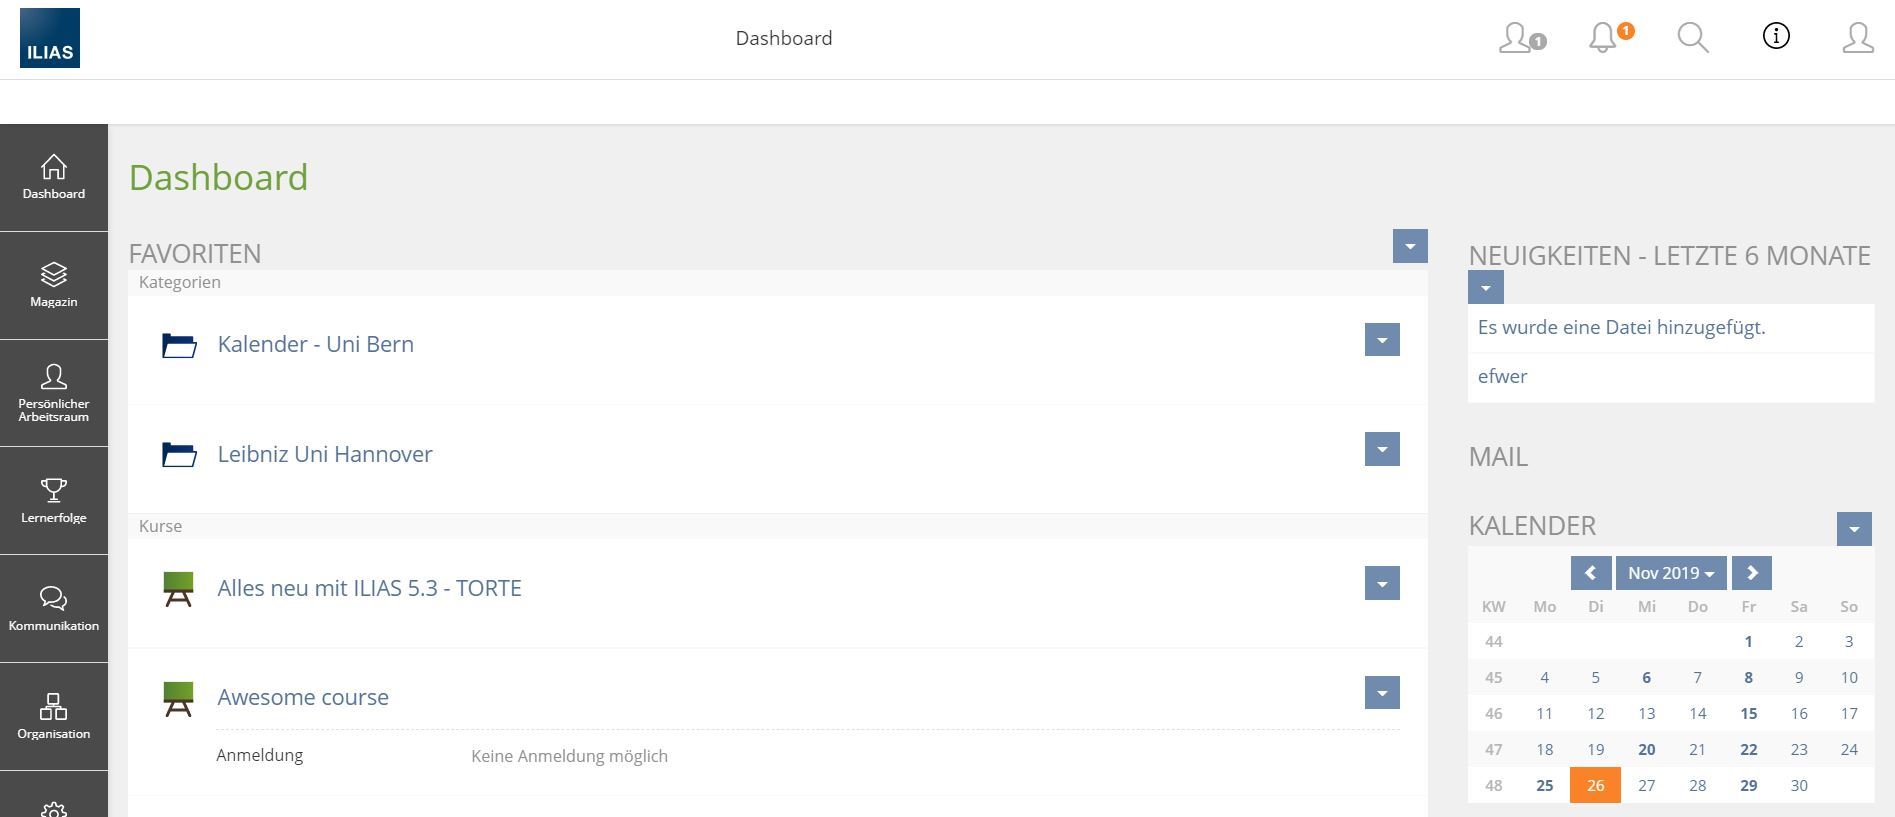Open the notifications bell icon
The image size is (1895, 817).
coord(1603,38)
